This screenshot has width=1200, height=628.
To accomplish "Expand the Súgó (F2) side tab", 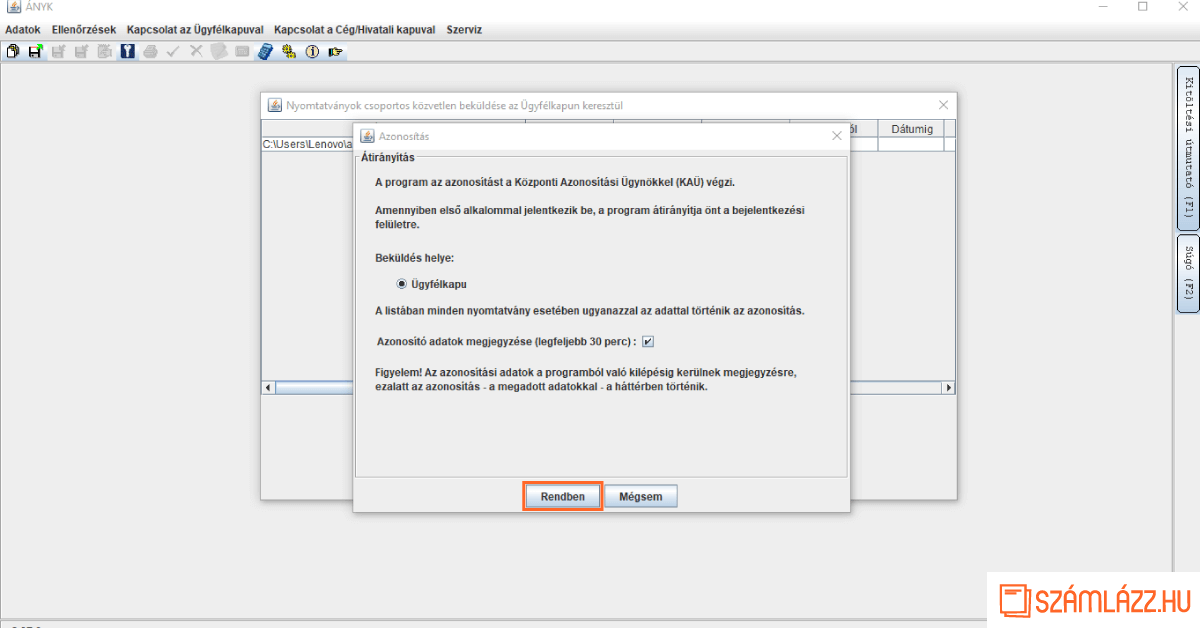I will (x=1187, y=273).
